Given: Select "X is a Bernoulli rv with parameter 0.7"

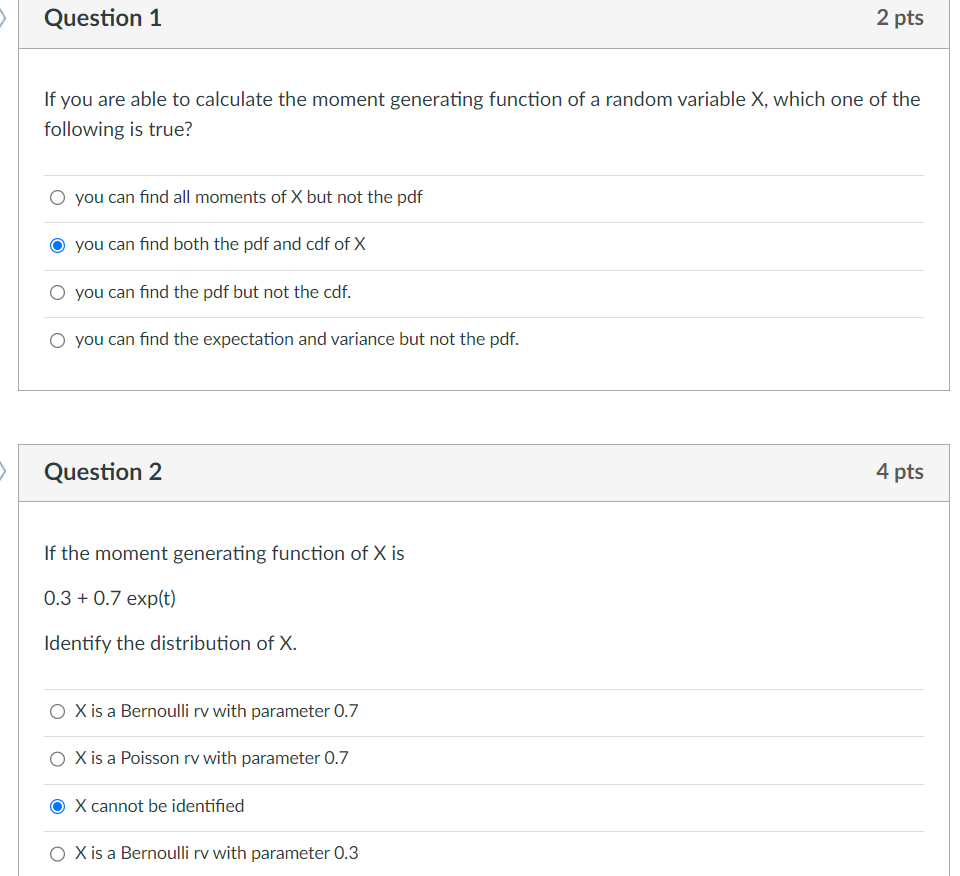Looking at the screenshot, I should tap(57, 711).
